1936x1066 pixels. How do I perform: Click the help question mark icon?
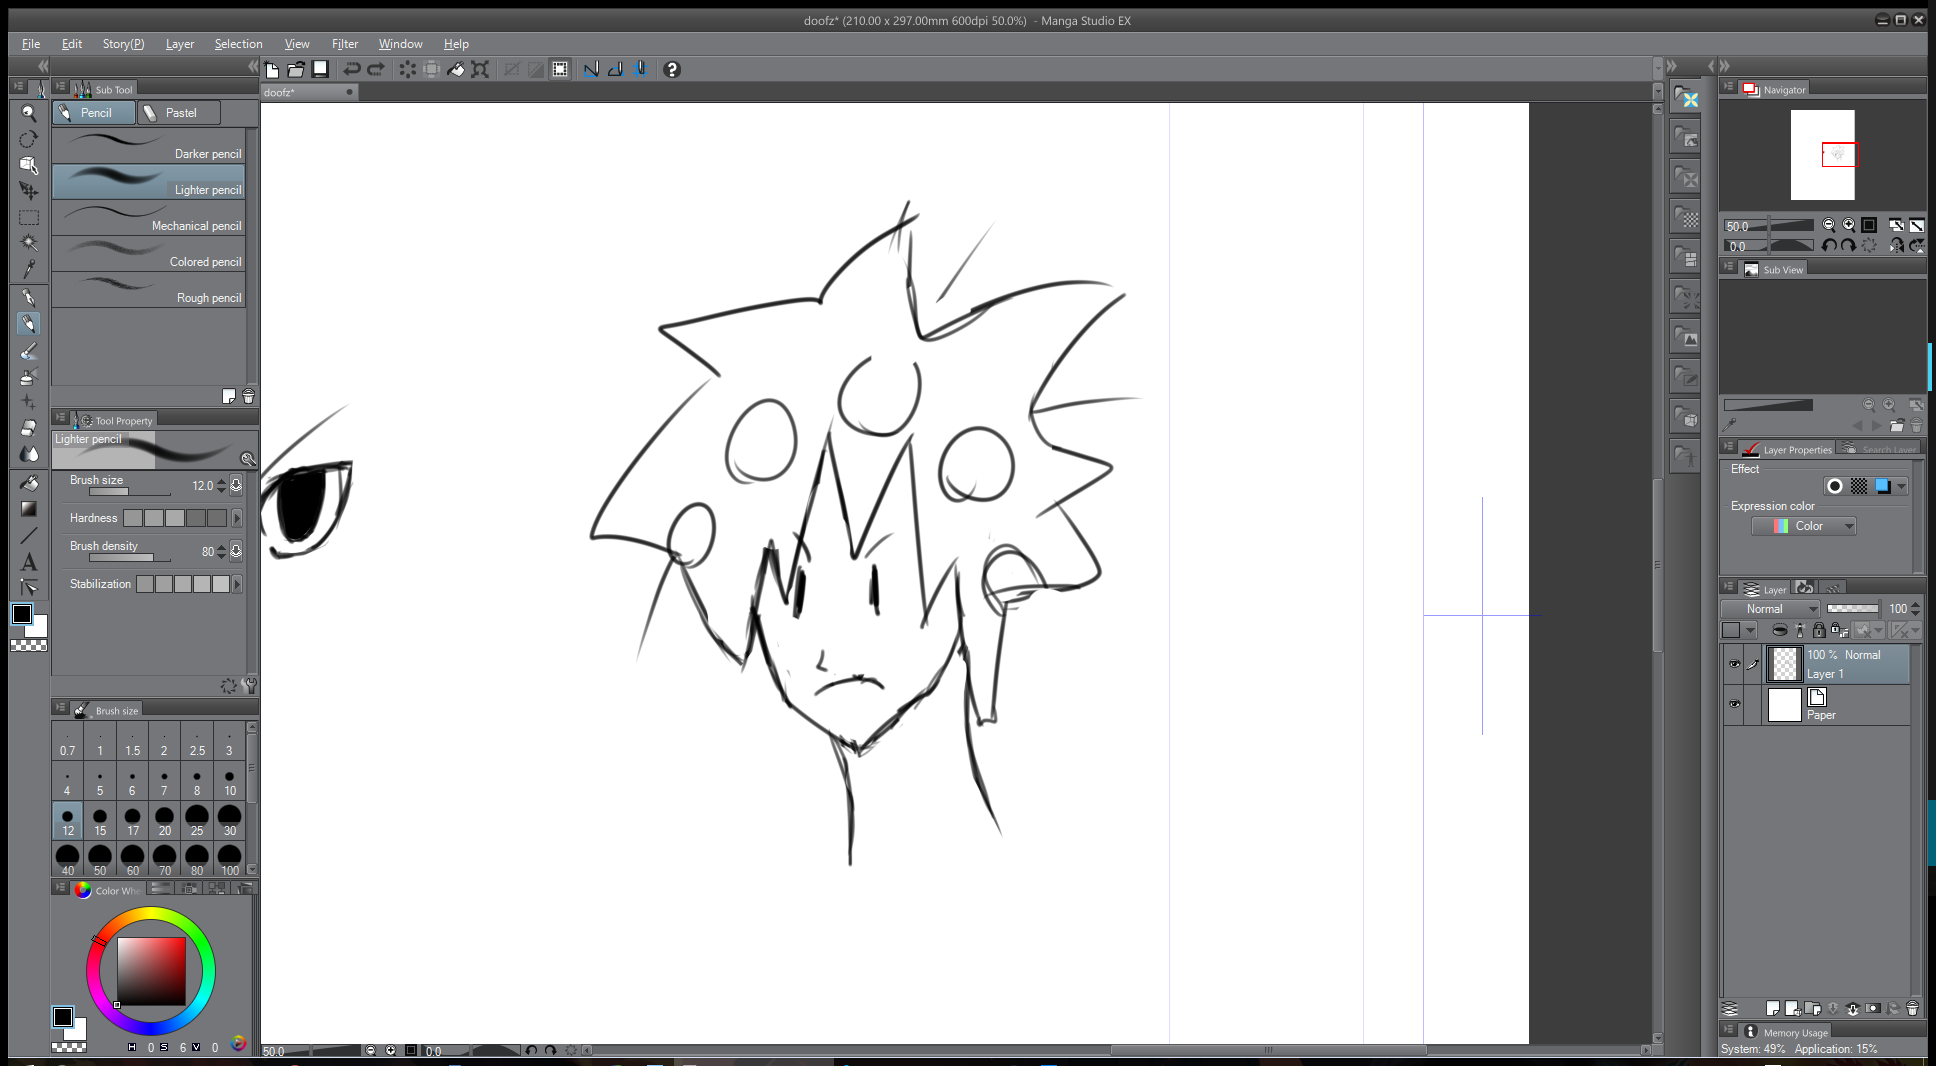672,69
